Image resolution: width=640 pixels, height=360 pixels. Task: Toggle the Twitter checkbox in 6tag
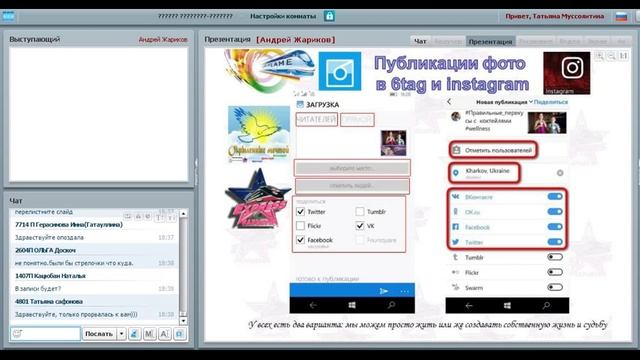pos(300,211)
